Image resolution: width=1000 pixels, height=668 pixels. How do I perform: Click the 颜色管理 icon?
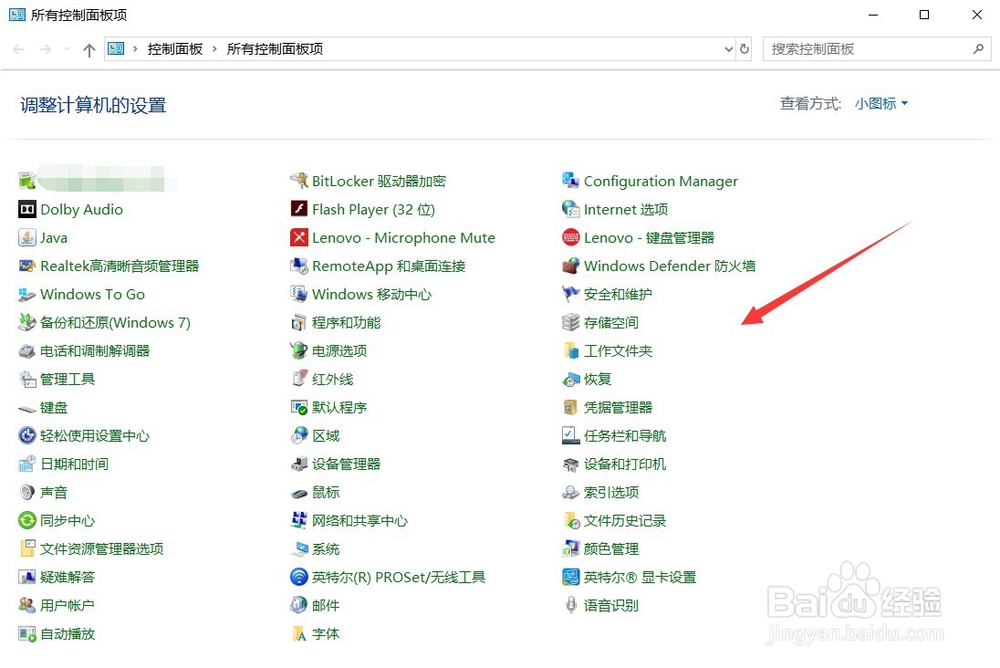coord(570,549)
